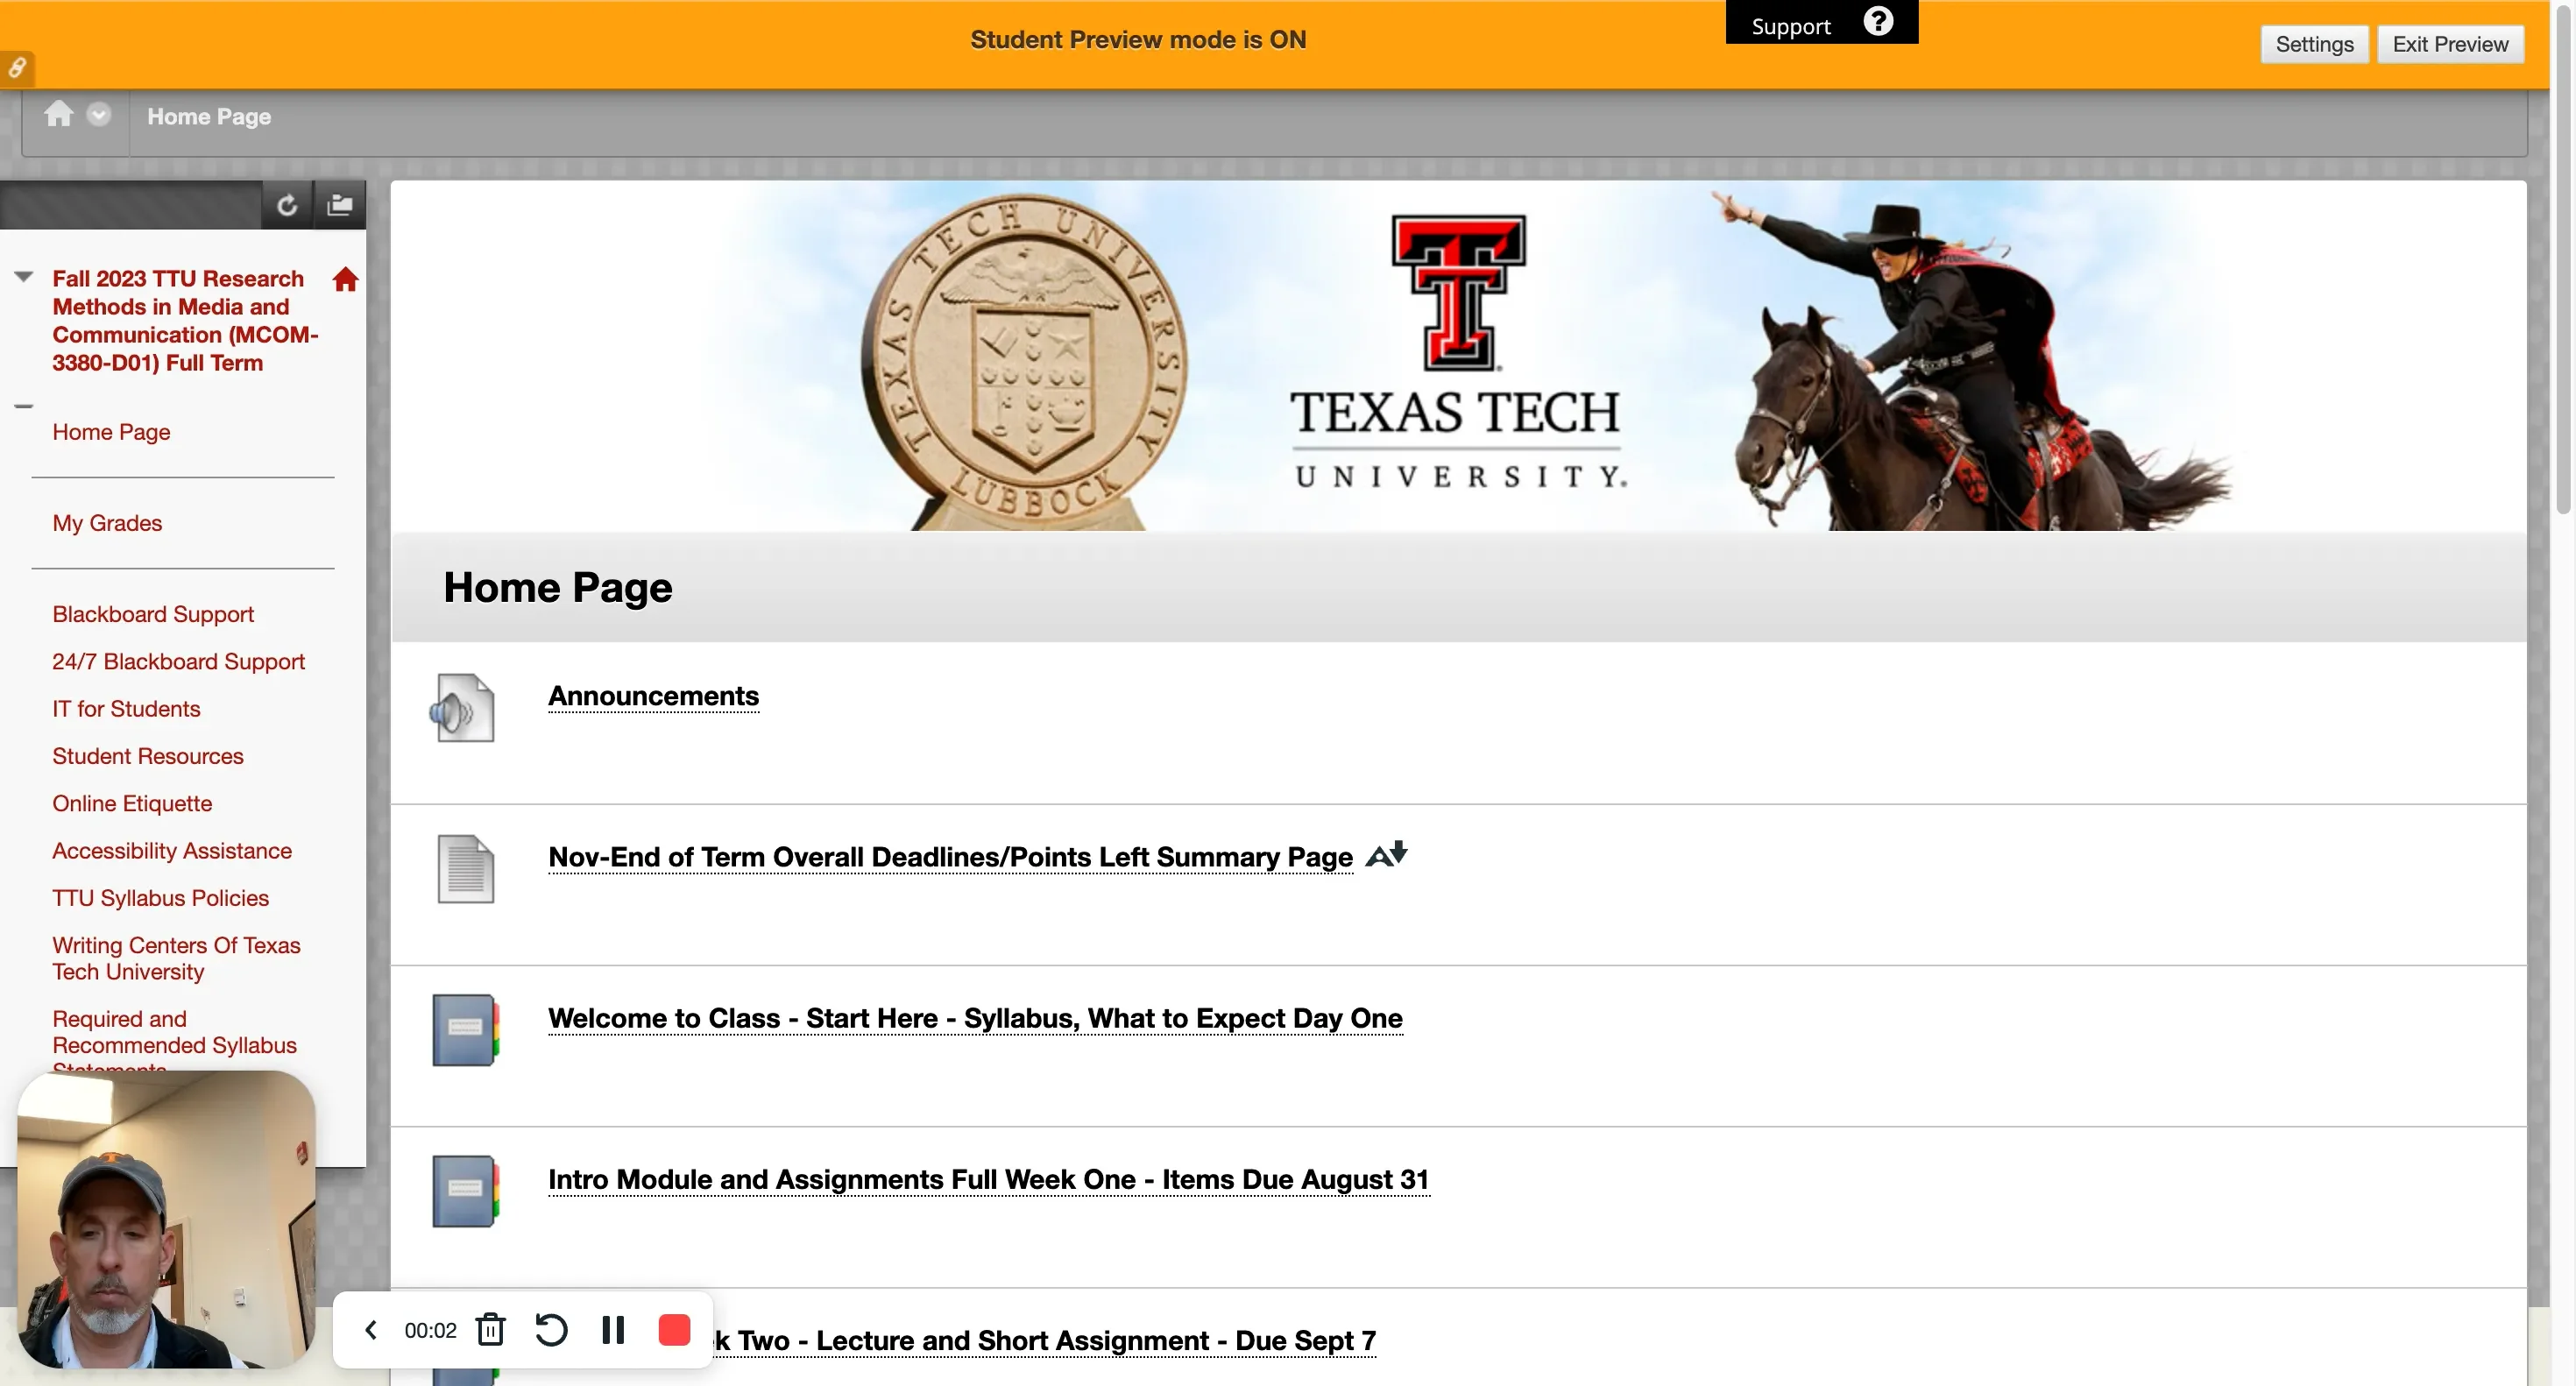
Task: Click the webcam preview thumbnail
Action: 167,1220
